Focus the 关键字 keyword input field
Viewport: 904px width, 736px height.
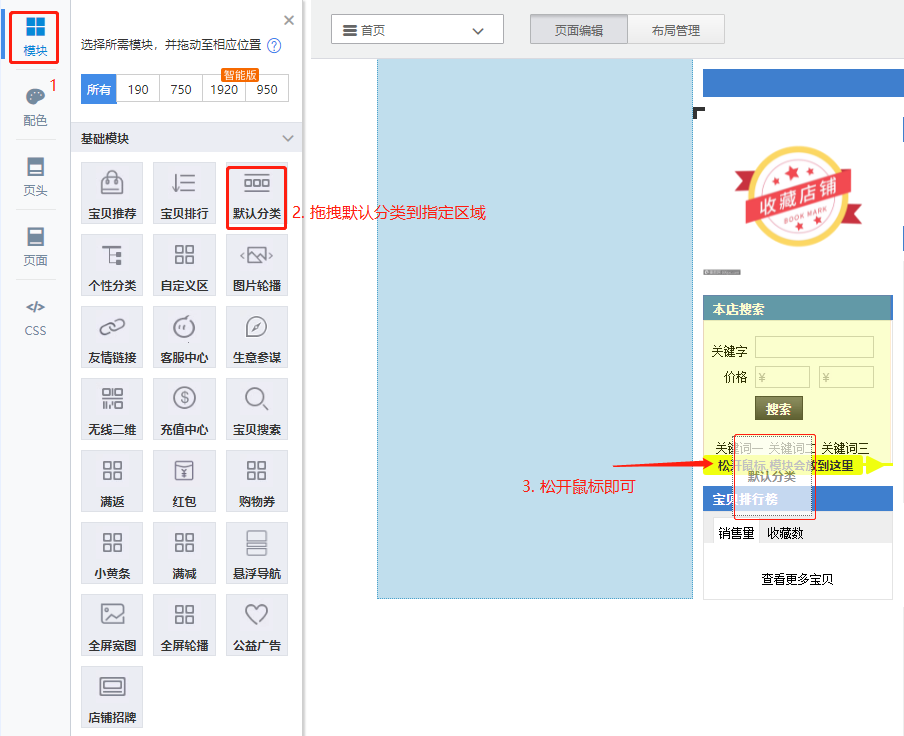coord(814,348)
